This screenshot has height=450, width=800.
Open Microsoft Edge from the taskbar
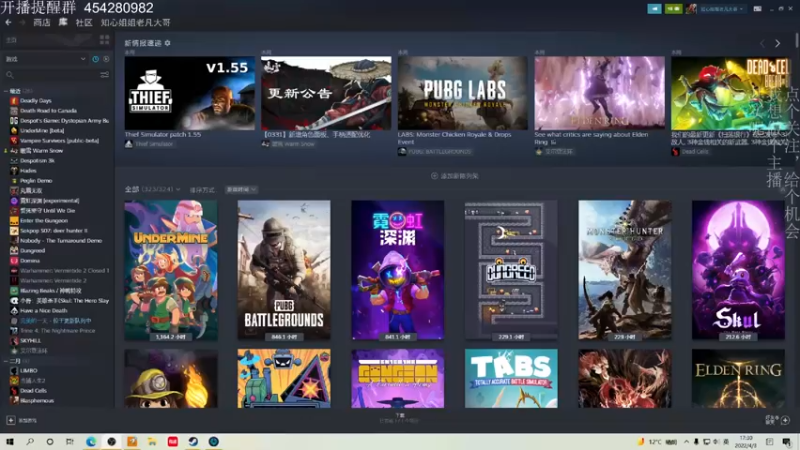point(91,442)
